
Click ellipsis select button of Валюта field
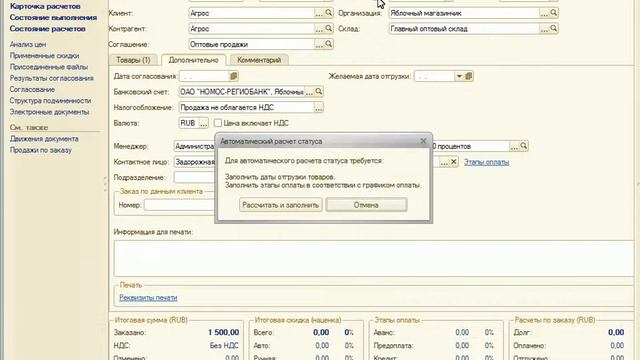pos(204,123)
